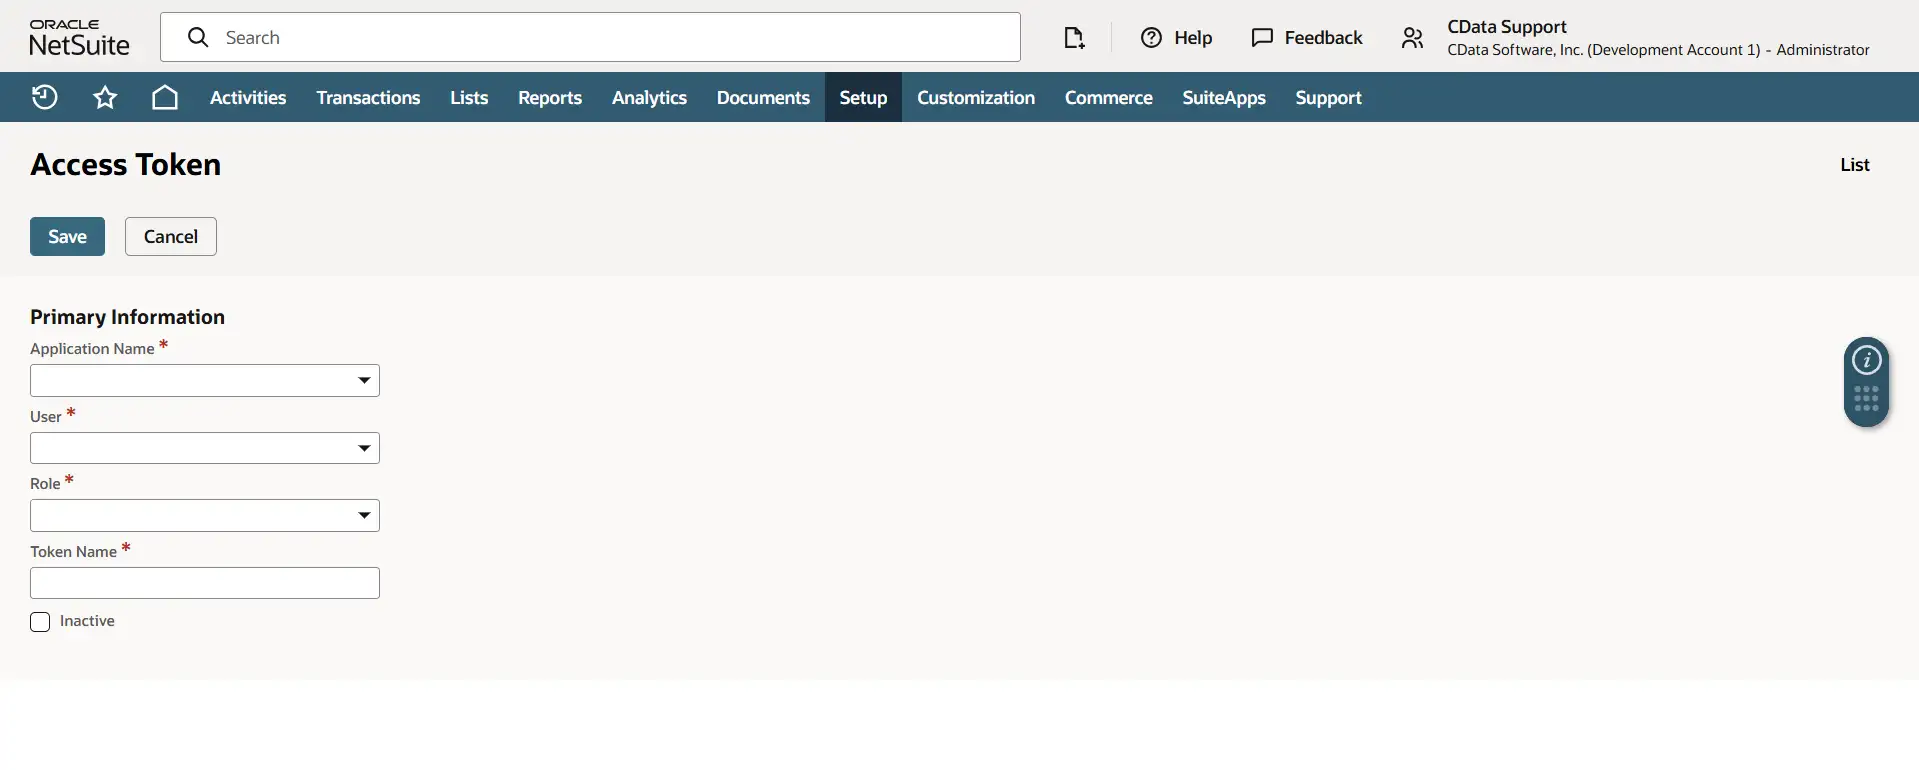Open the Shortcuts star icon
The image size is (1919, 770).
click(105, 97)
